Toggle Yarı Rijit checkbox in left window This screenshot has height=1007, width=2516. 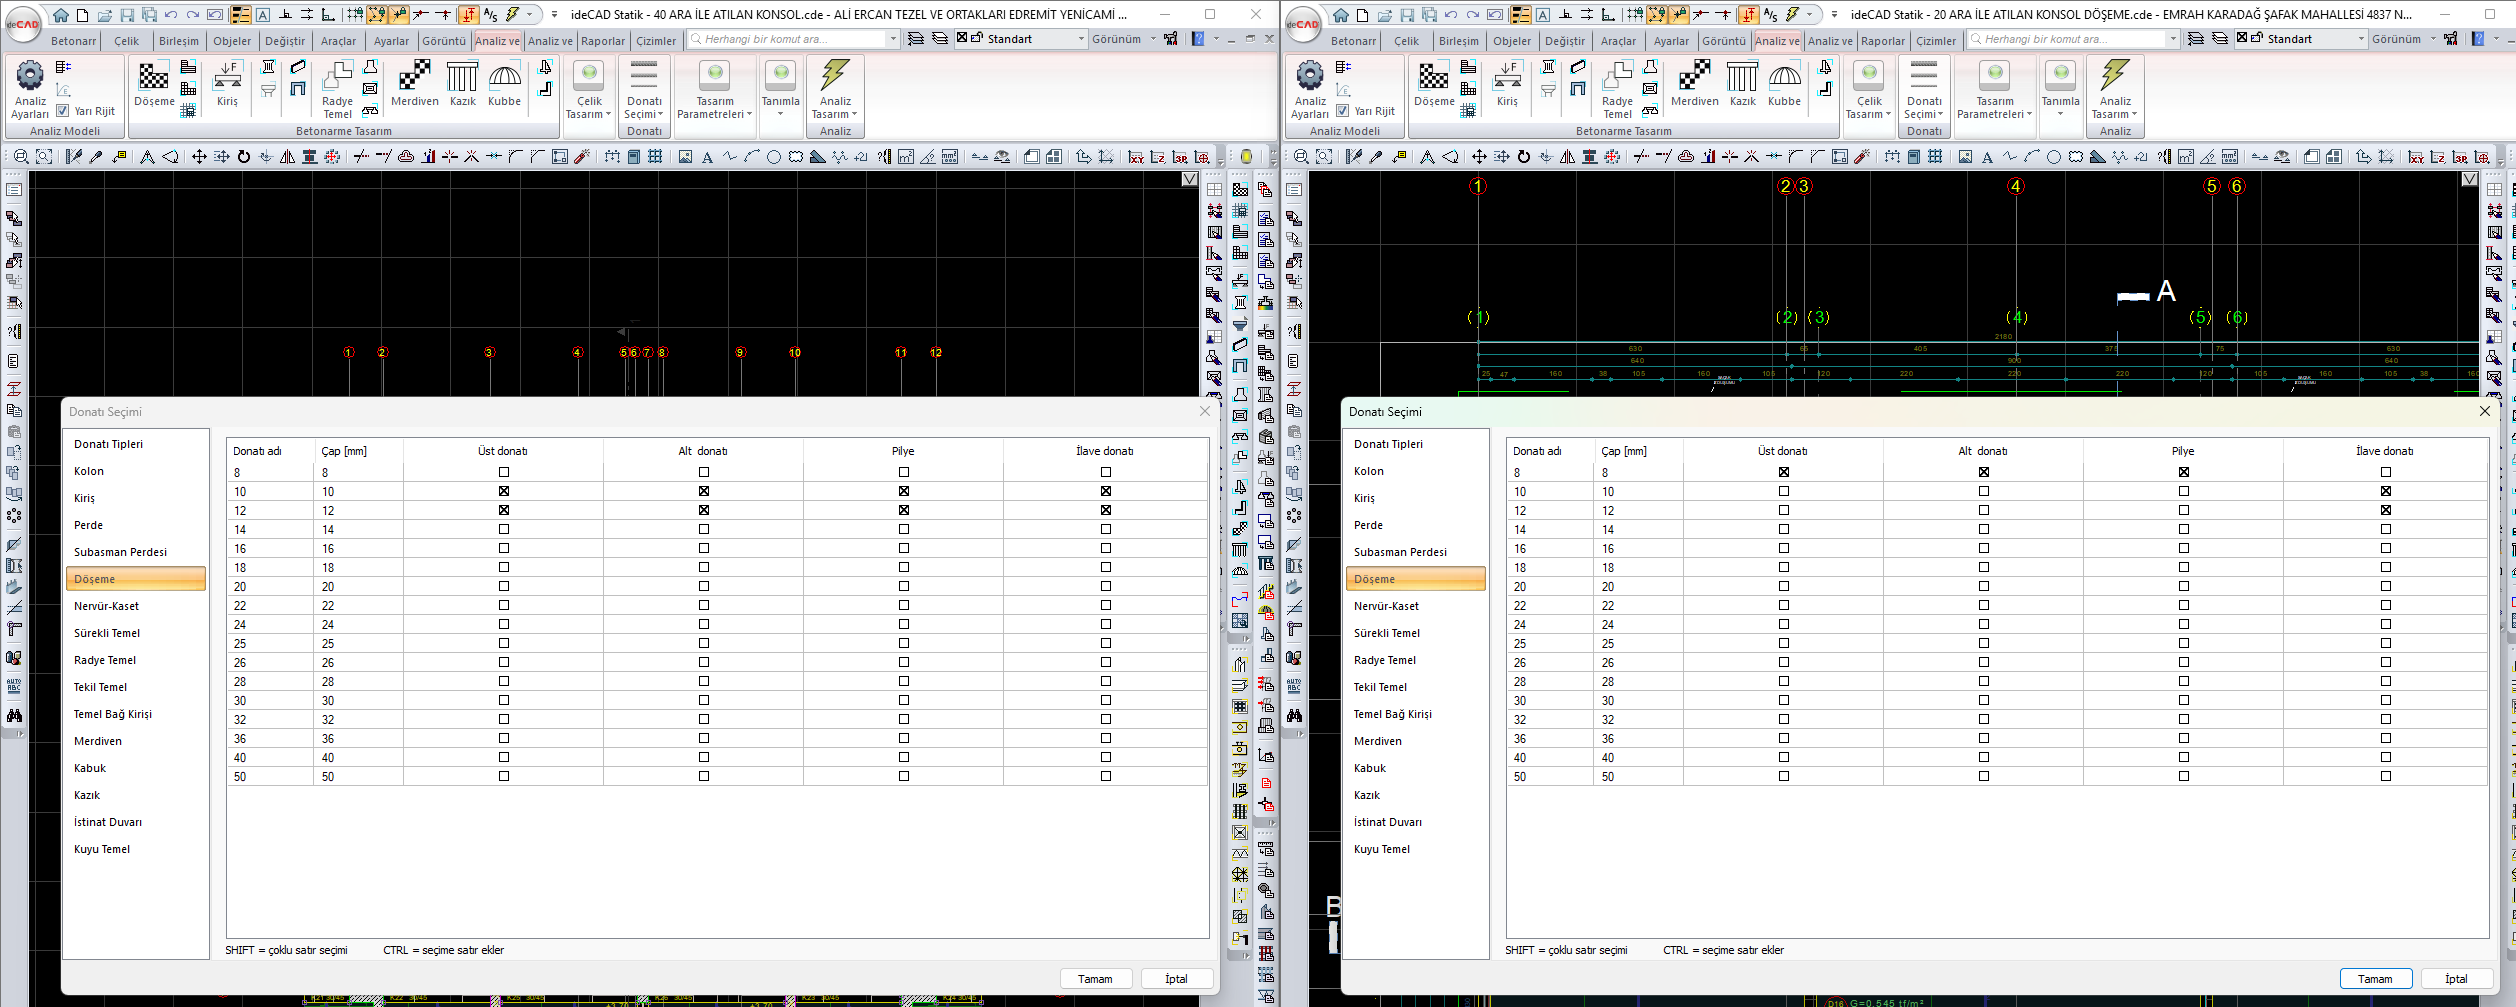pyautogui.click(x=63, y=111)
